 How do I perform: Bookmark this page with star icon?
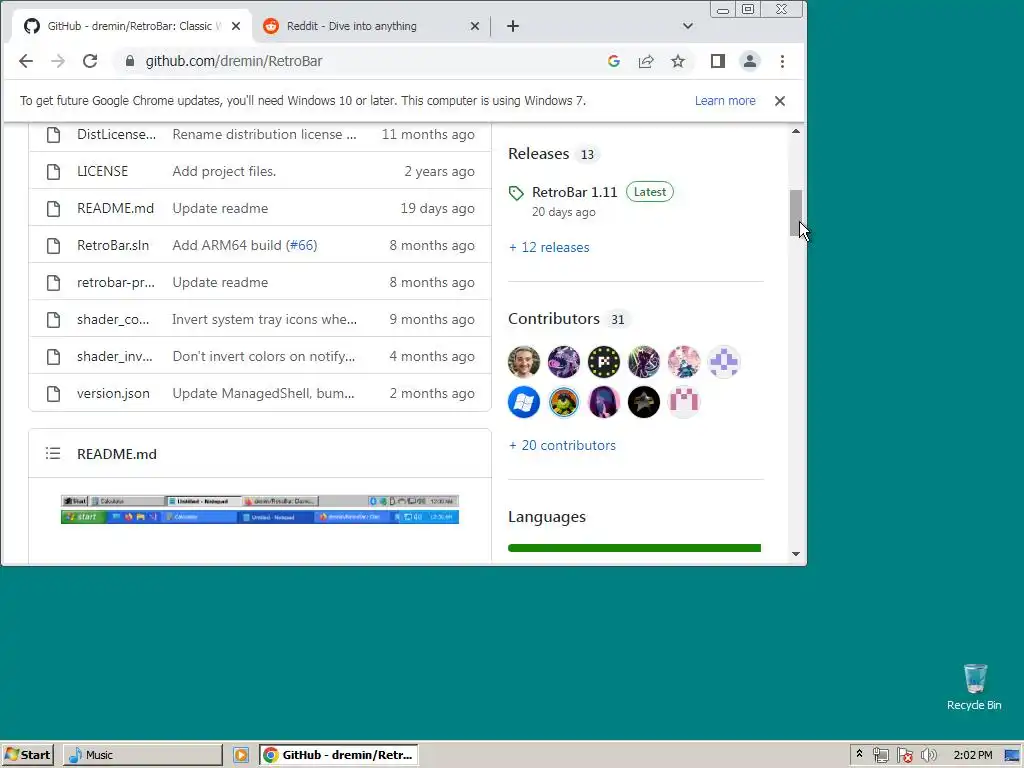[678, 61]
